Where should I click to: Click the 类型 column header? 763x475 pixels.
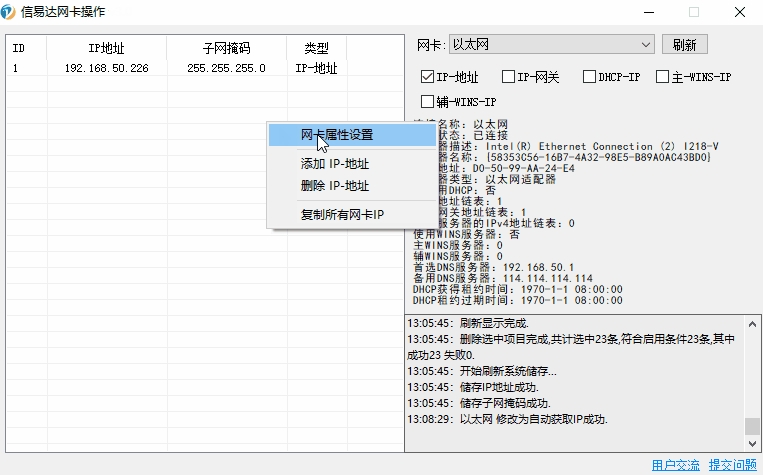tap(316, 48)
